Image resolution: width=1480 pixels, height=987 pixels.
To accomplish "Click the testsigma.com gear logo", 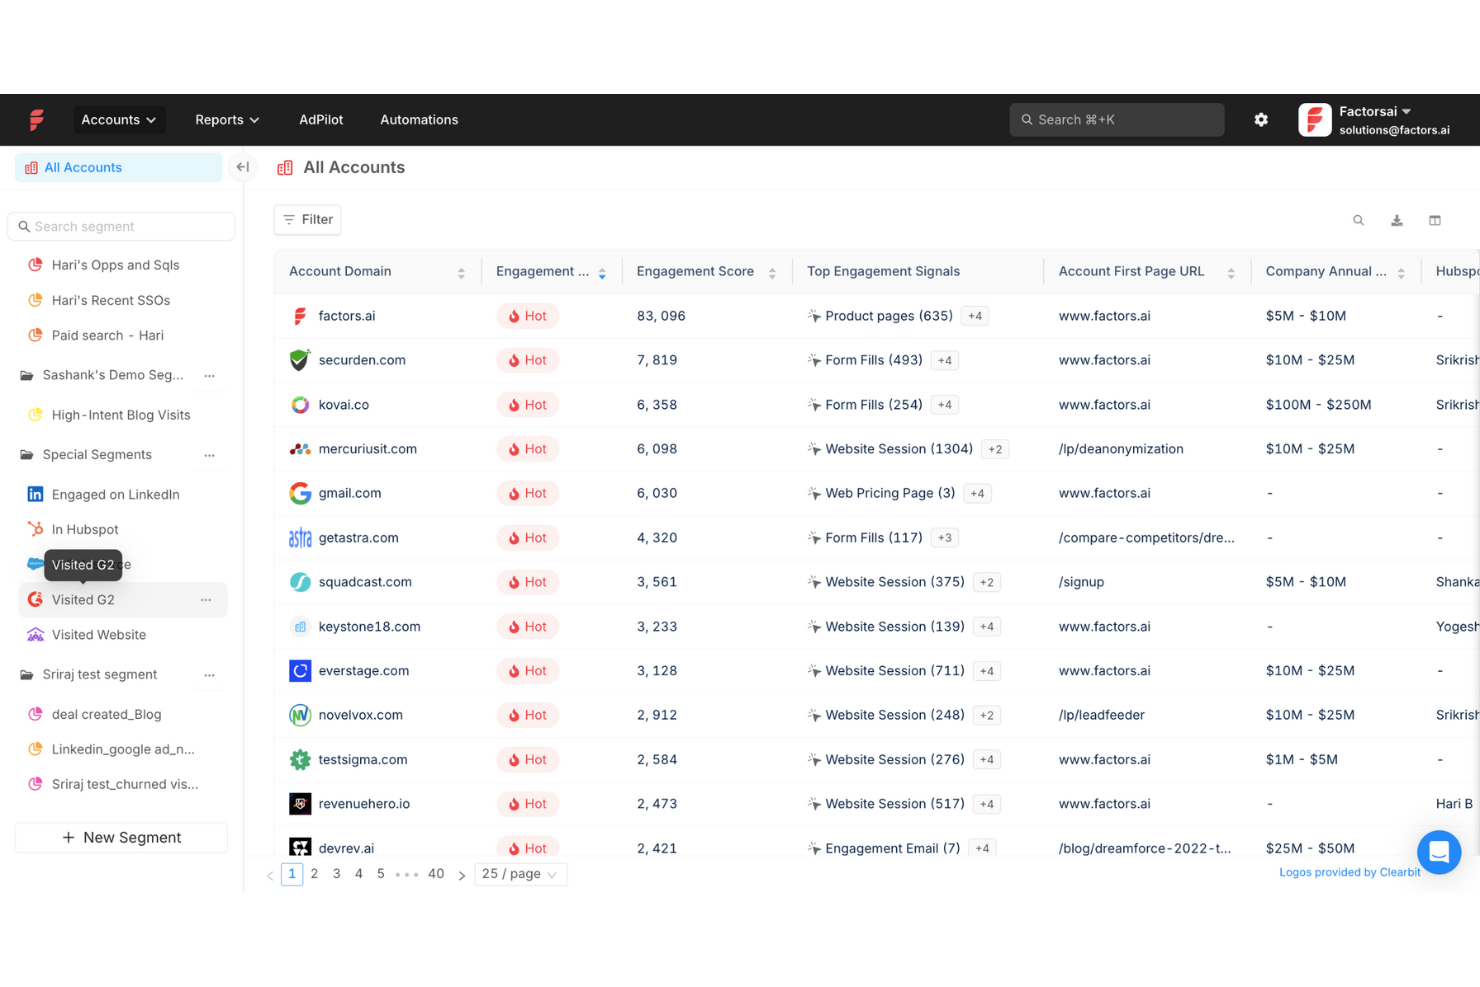I will [x=300, y=760].
